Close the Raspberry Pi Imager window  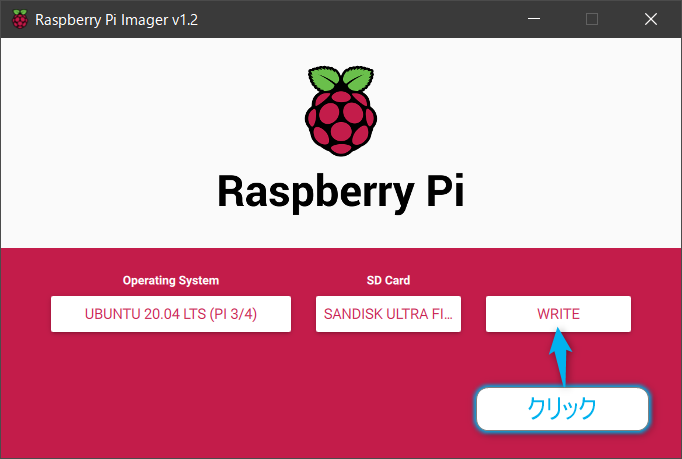point(651,19)
